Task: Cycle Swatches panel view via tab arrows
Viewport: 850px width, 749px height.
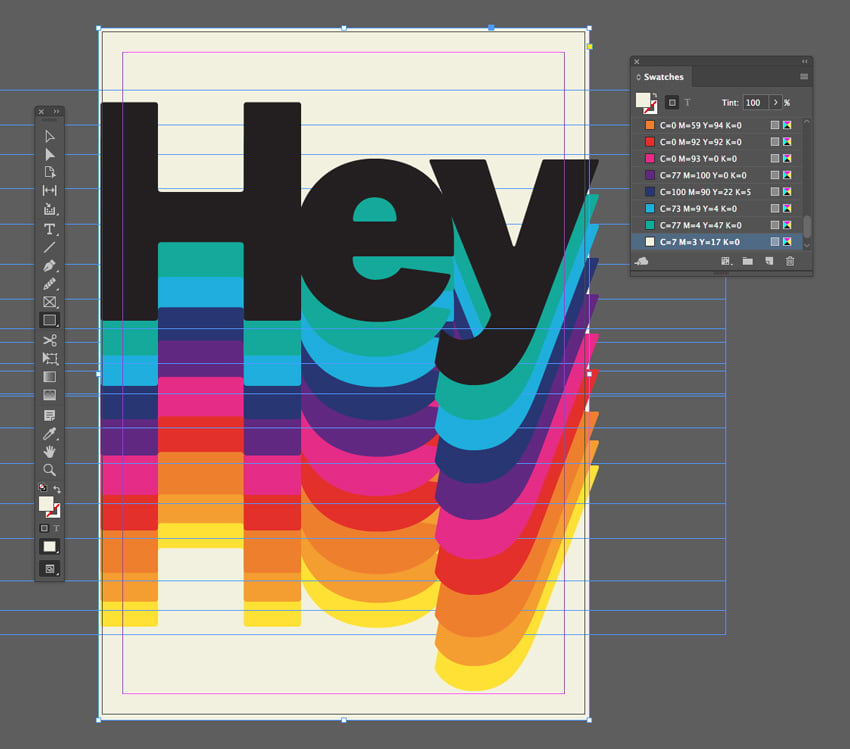Action: tap(639, 77)
